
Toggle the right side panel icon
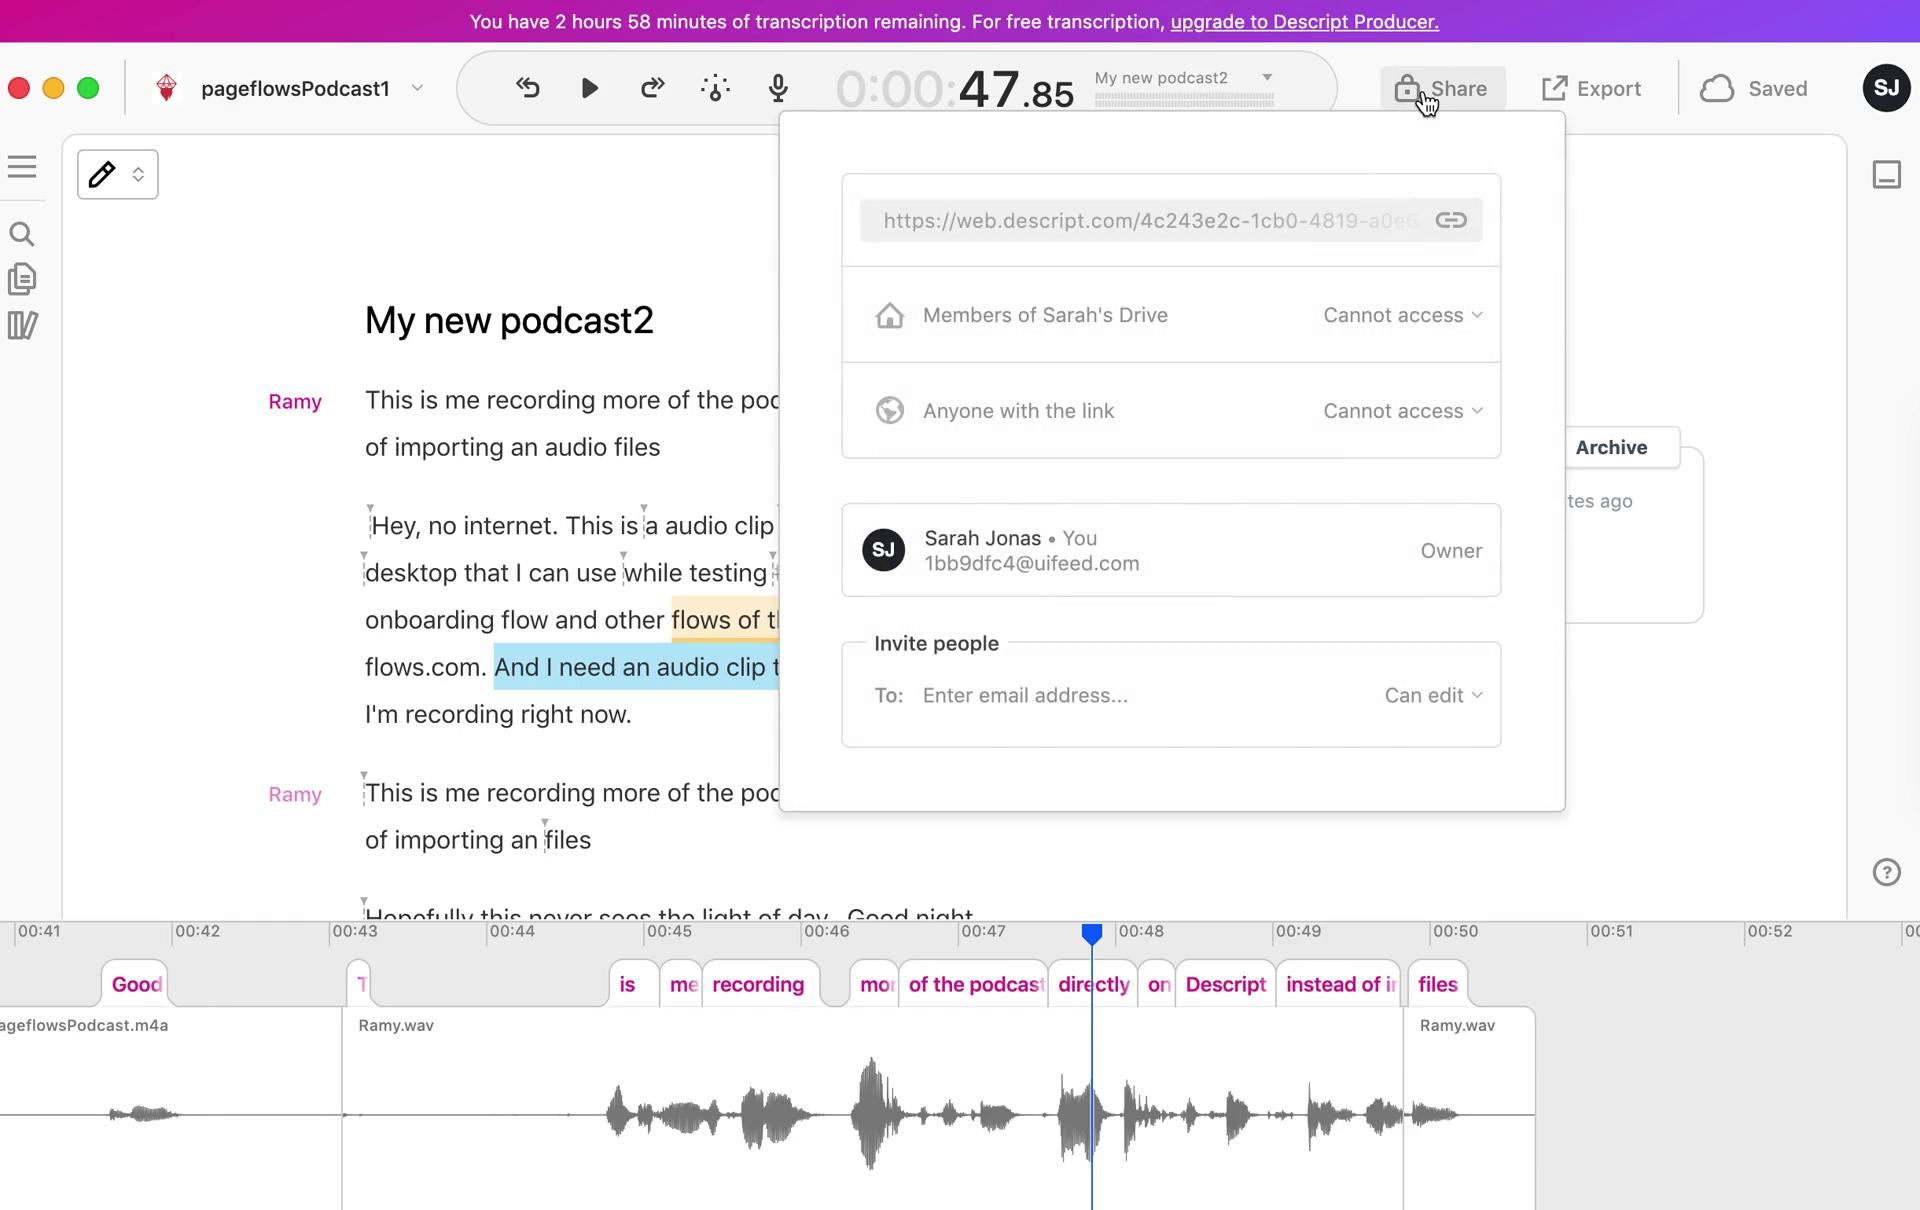tap(1886, 175)
